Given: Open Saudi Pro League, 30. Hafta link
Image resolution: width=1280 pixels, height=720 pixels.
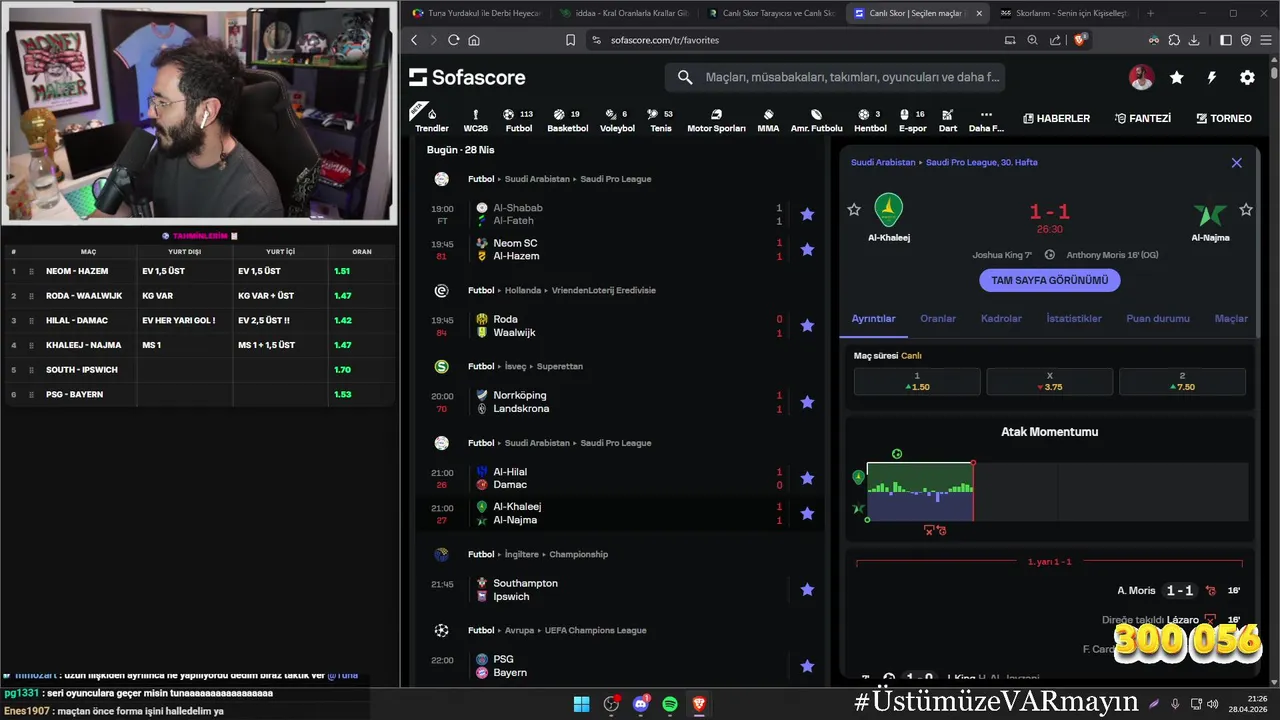Looking at the screenshot, I should 981,162.
